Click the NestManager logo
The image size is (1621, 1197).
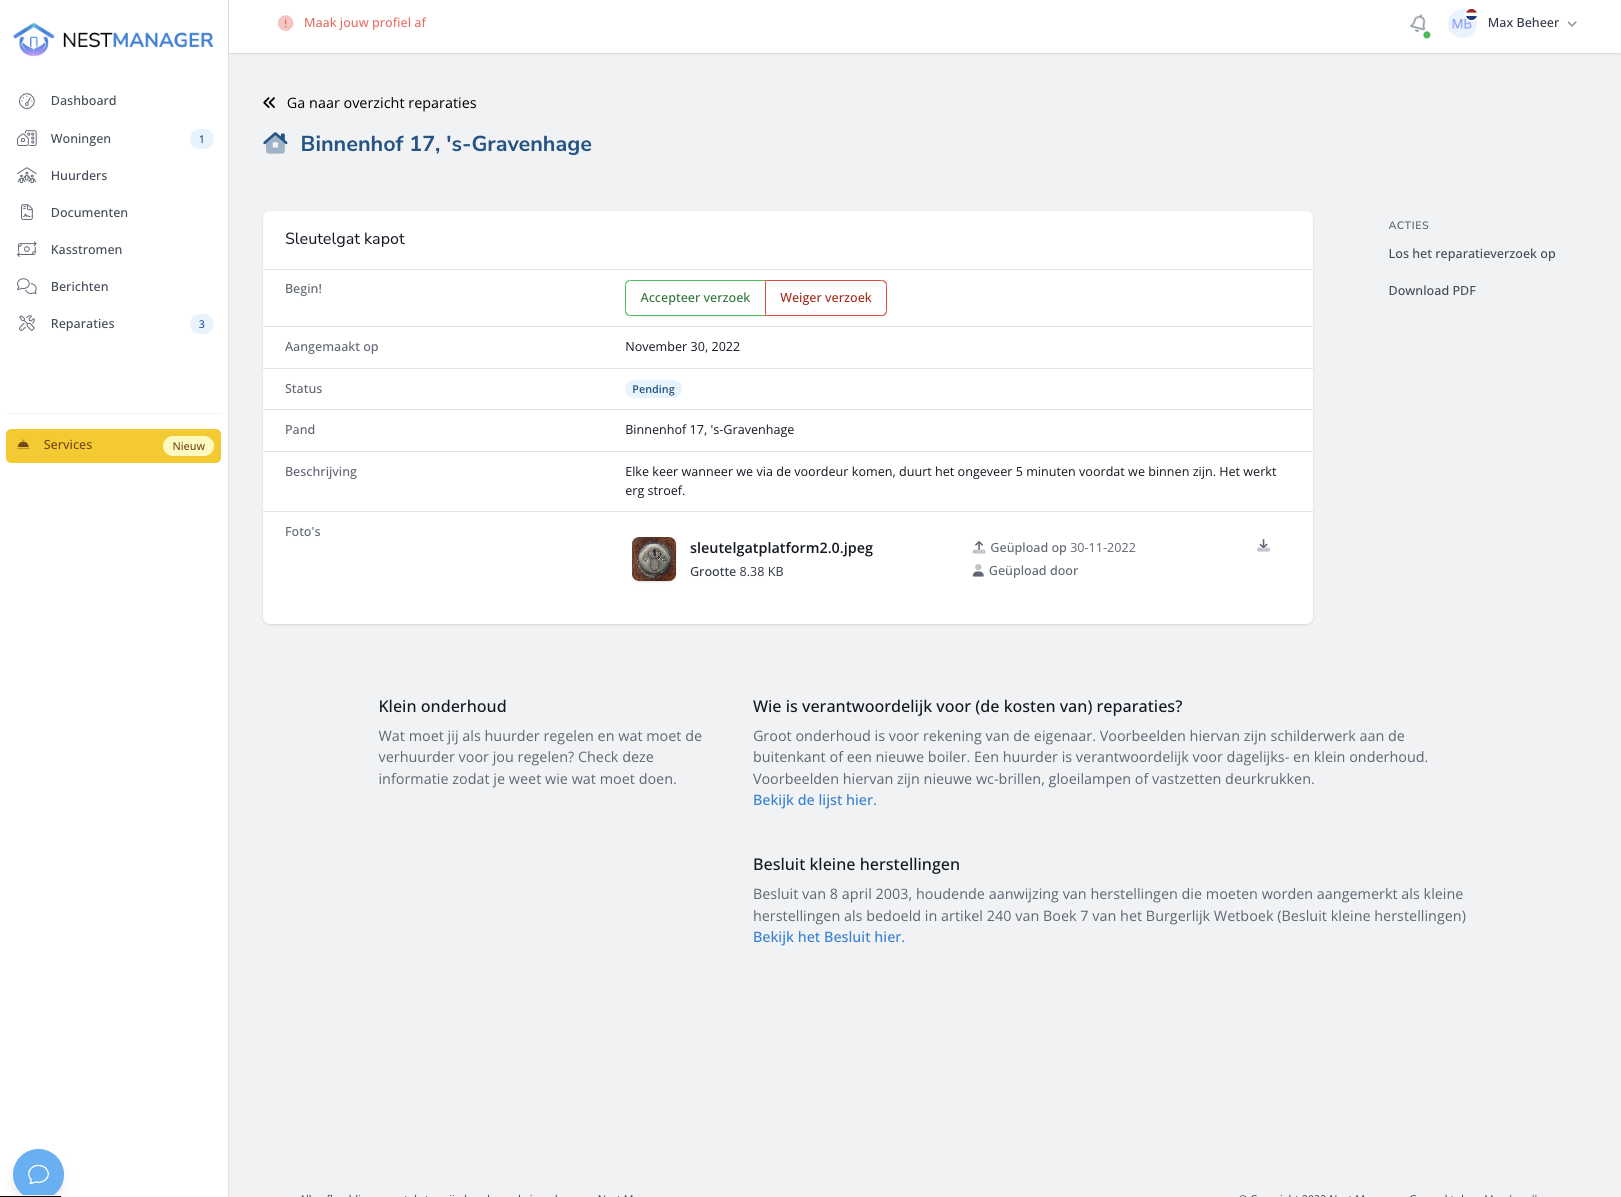(114, 40)
